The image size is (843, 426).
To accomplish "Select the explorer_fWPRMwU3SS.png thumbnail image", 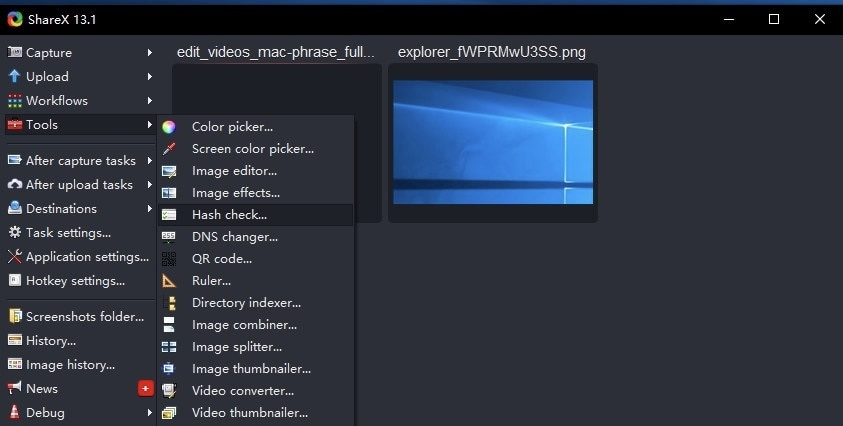I will point(493,142).
